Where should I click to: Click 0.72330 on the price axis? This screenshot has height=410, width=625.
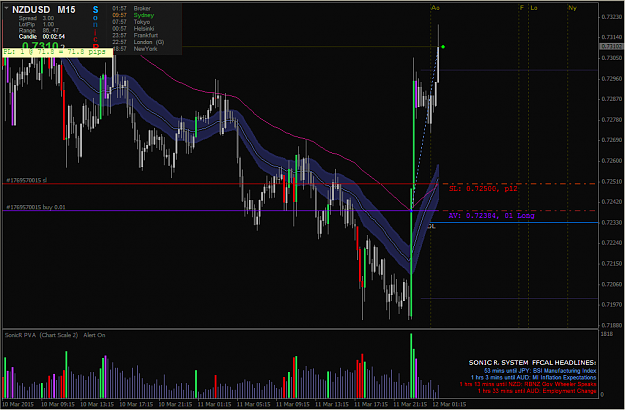pos(611,222)
